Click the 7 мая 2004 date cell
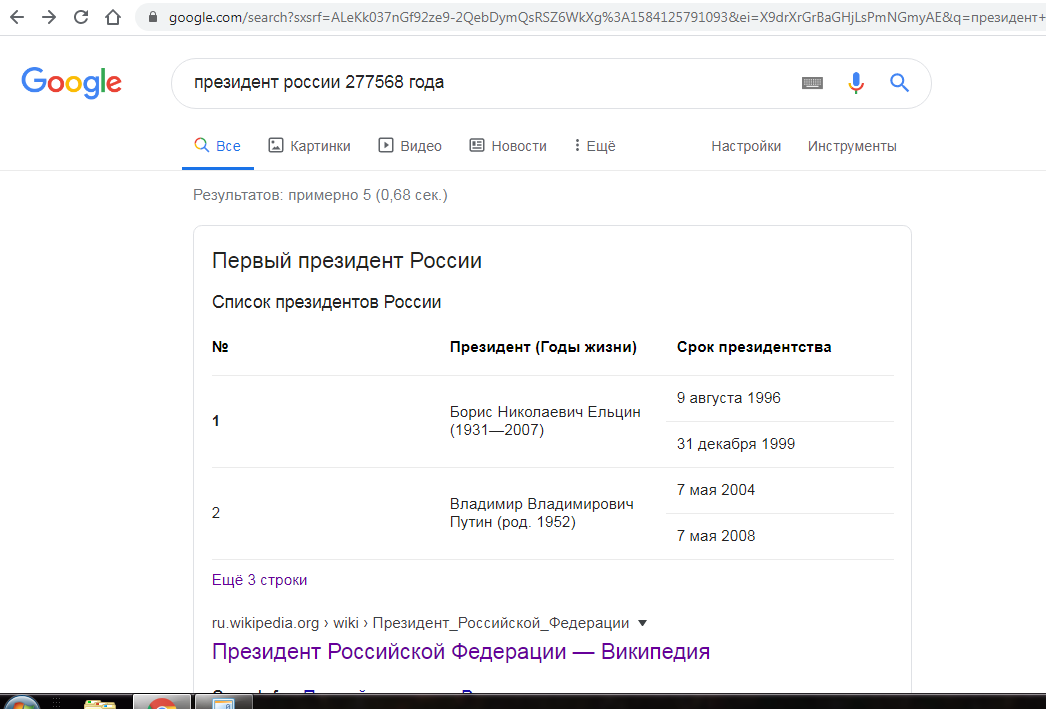Viewport: 1046px width, 709px height. [x=716, y=490]
